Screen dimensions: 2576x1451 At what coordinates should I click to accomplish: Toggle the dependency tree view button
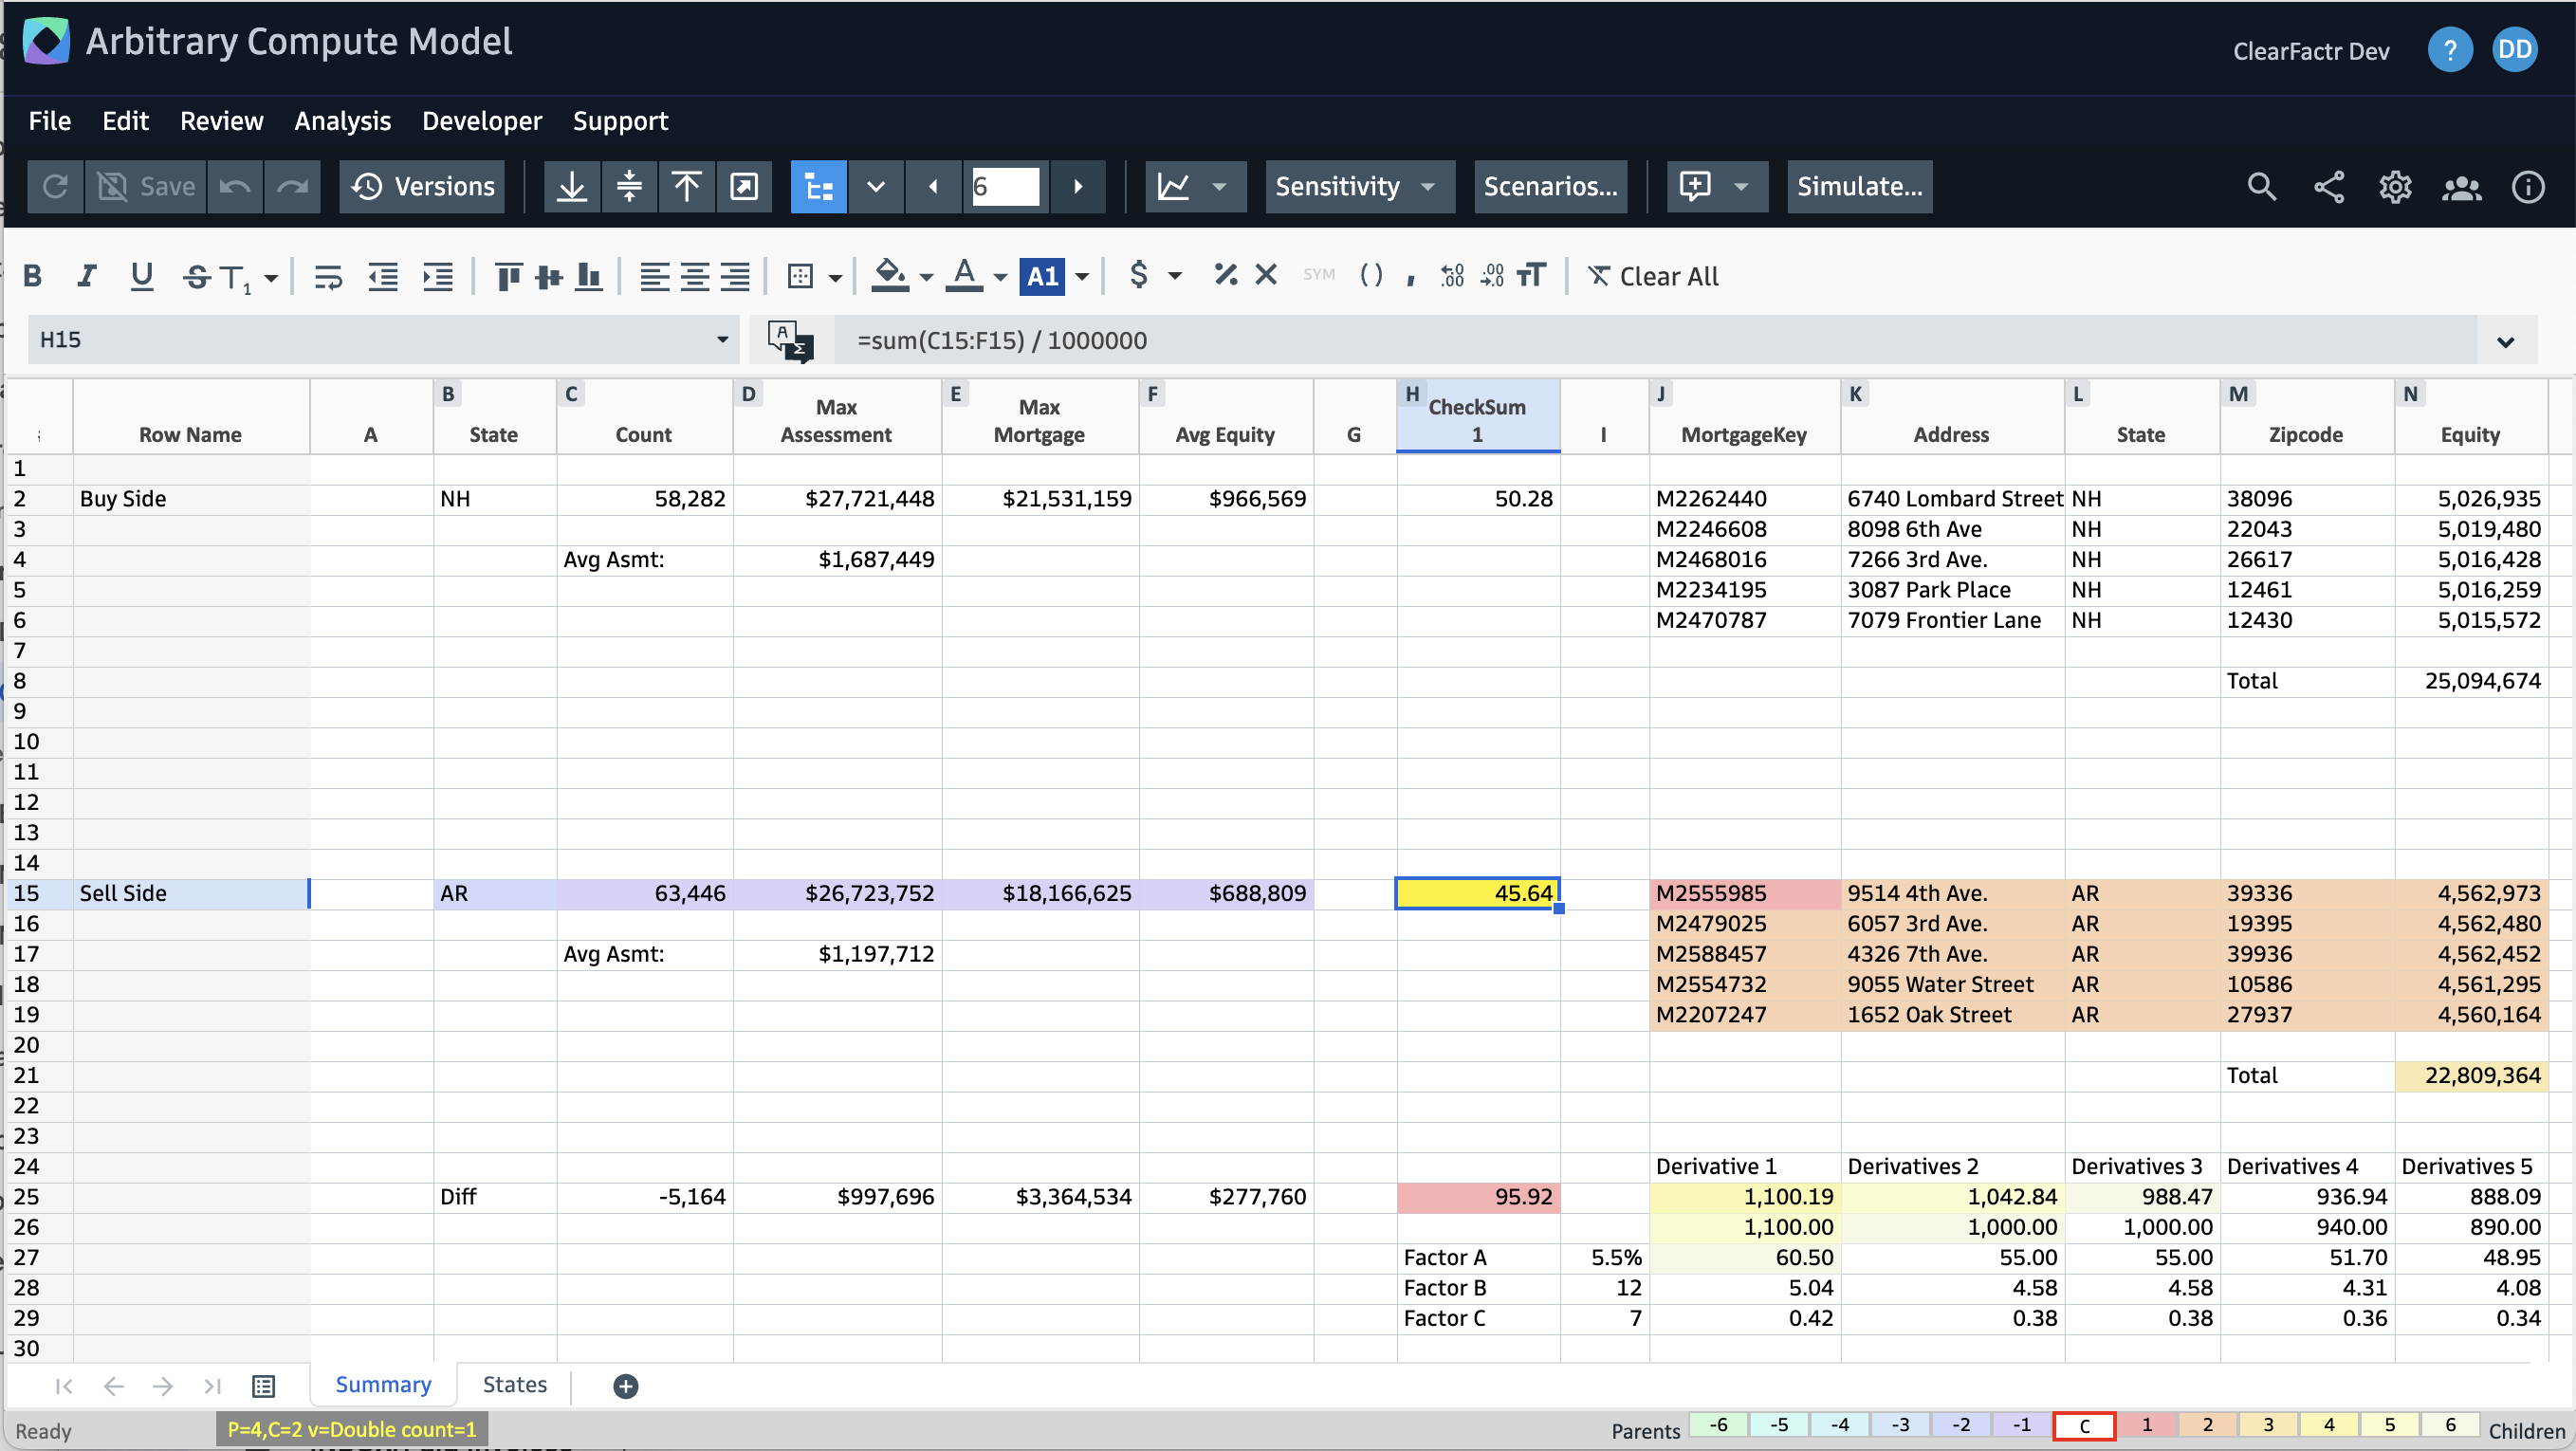(x=818, y=187)
